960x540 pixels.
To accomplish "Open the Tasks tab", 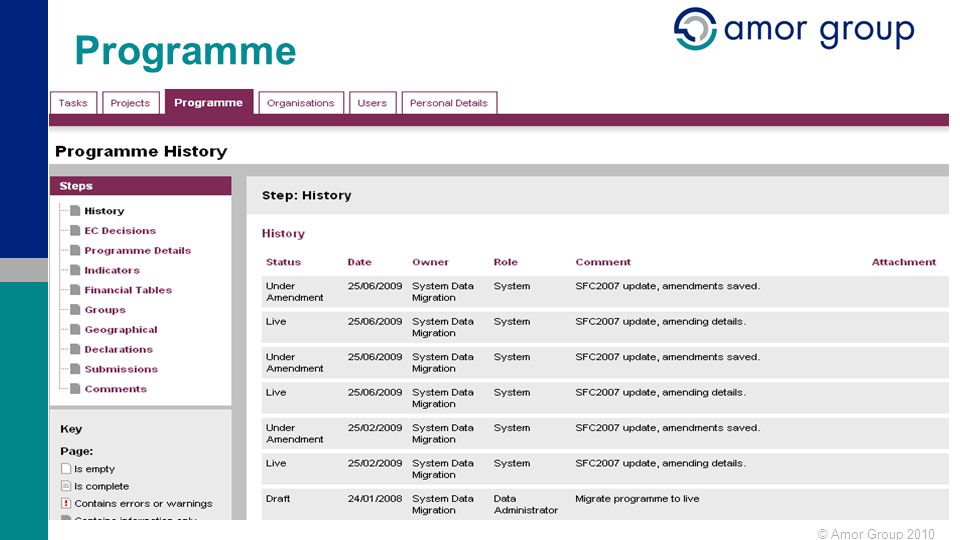I will point(73,103).
